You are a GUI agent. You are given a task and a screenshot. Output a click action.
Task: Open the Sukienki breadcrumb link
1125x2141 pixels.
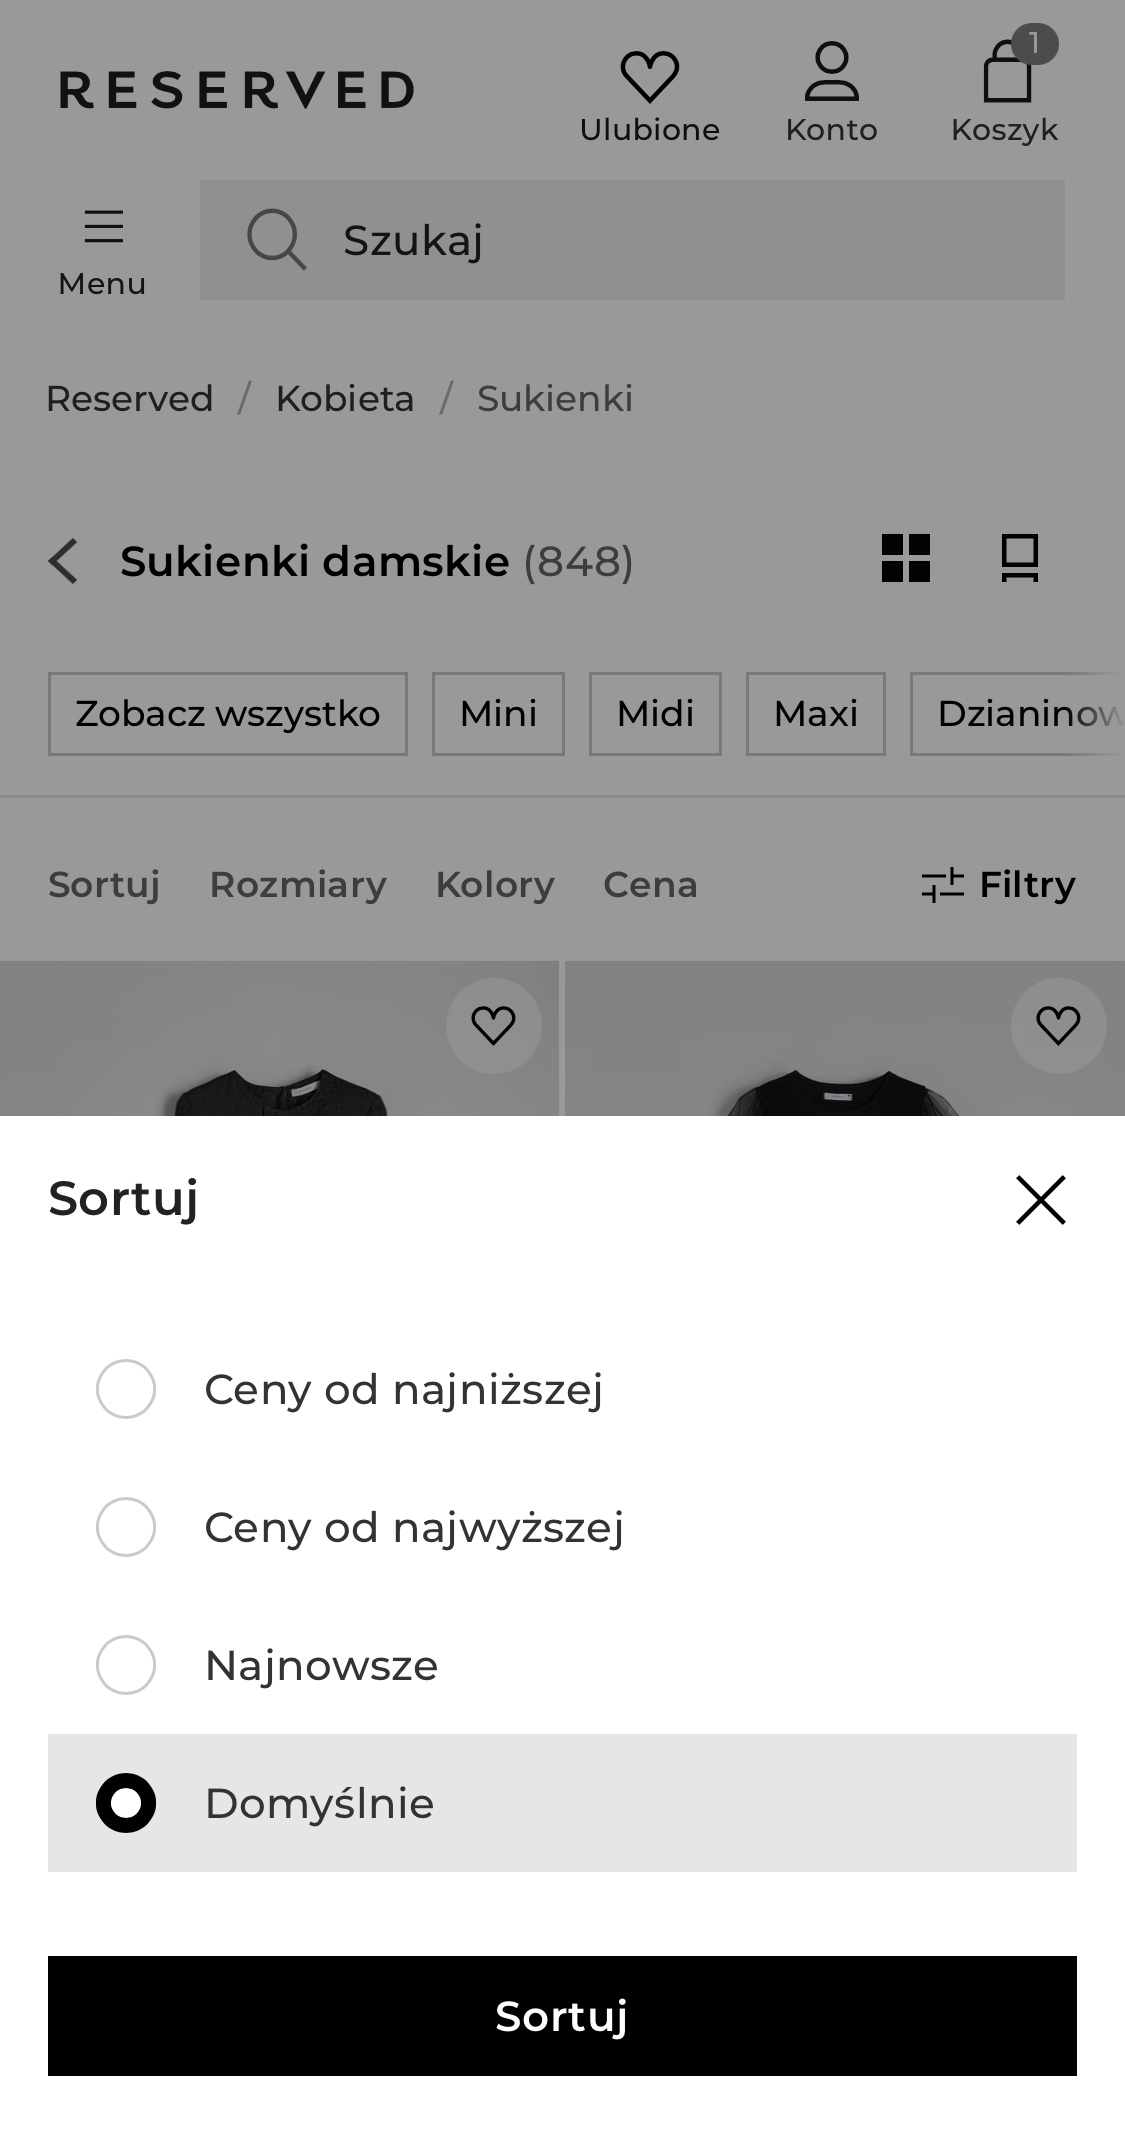coord(554,398)
